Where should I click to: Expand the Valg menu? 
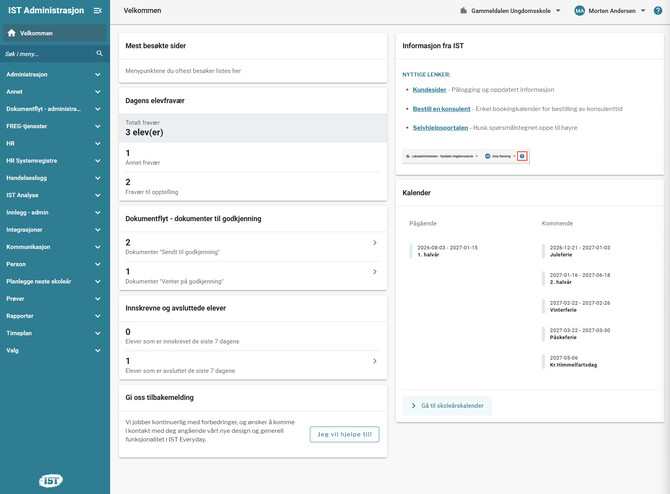click(x=54, y=350)
